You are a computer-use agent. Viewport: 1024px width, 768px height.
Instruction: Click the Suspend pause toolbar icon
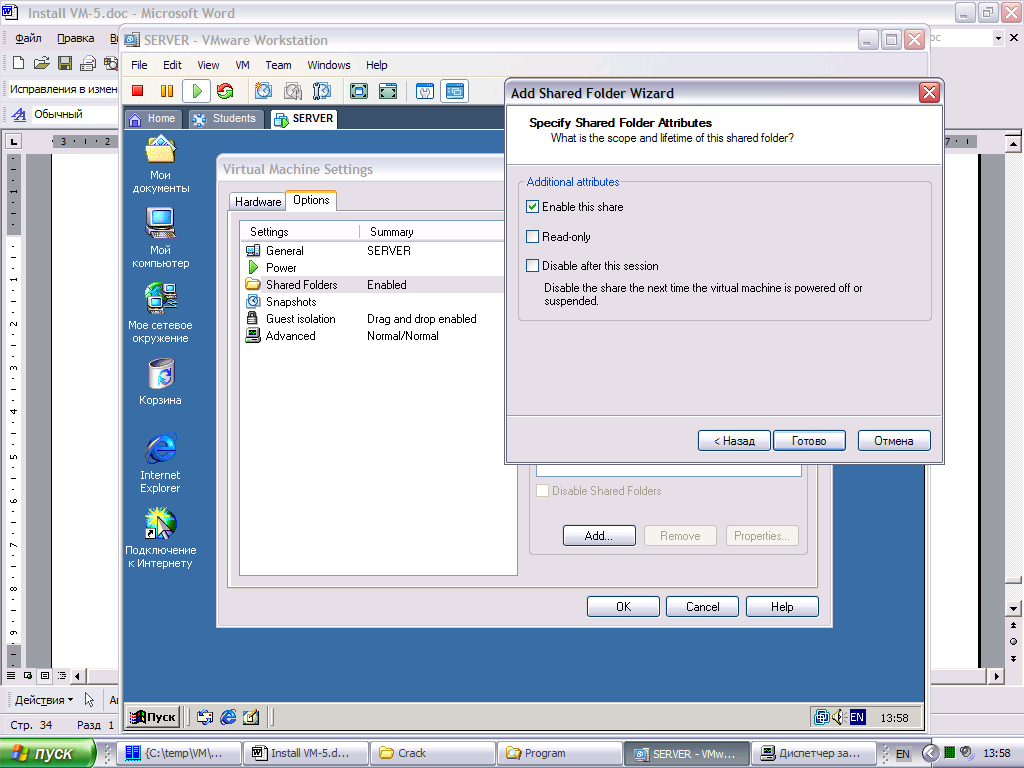(x=167, y=91)
